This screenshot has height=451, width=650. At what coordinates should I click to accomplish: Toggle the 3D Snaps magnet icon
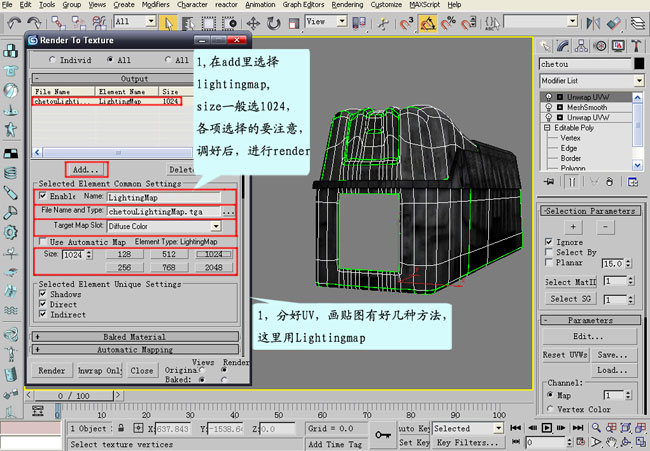point(407,23)
